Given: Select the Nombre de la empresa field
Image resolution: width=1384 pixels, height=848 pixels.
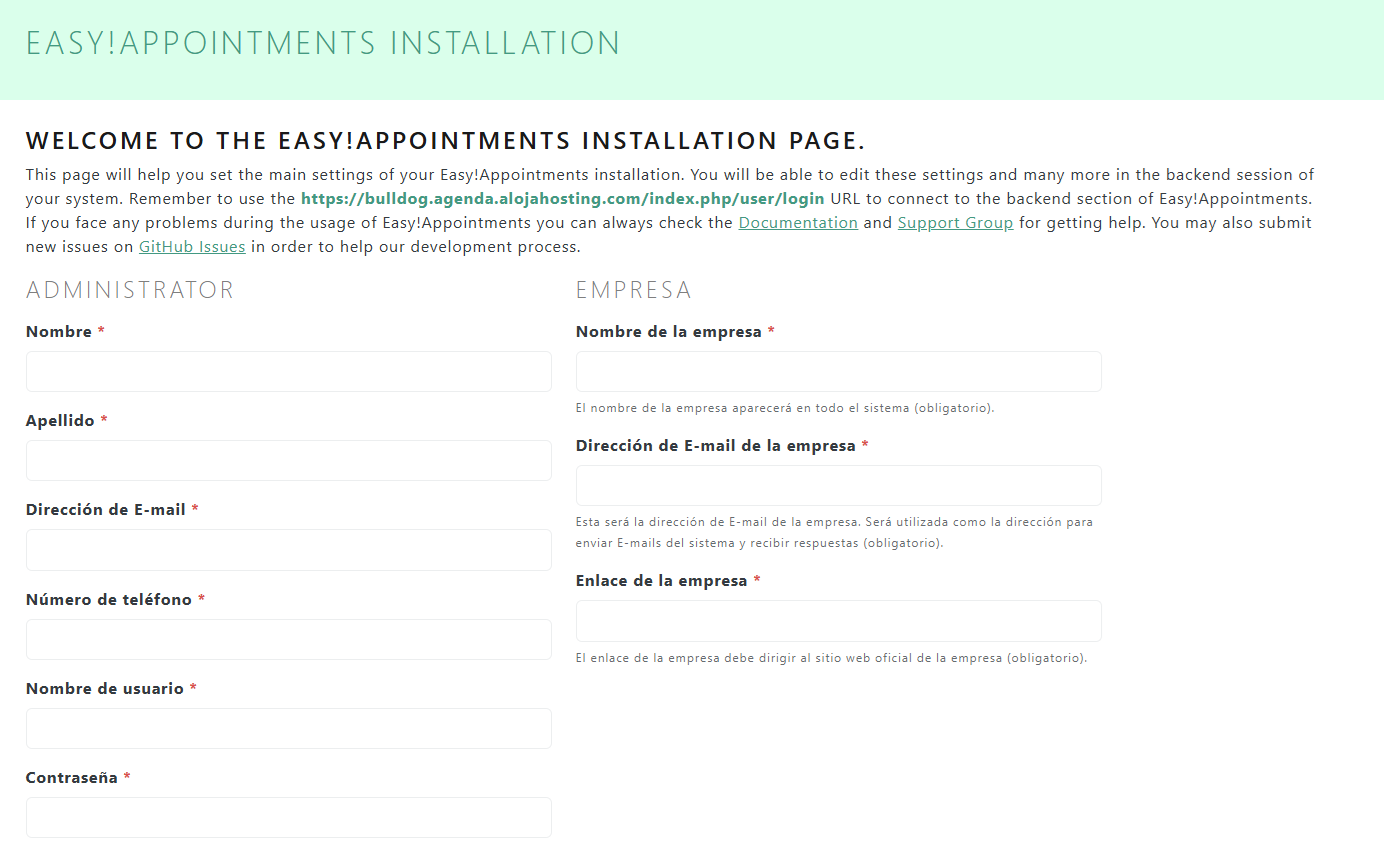Looking at the screenshot, I should point(838,371).
